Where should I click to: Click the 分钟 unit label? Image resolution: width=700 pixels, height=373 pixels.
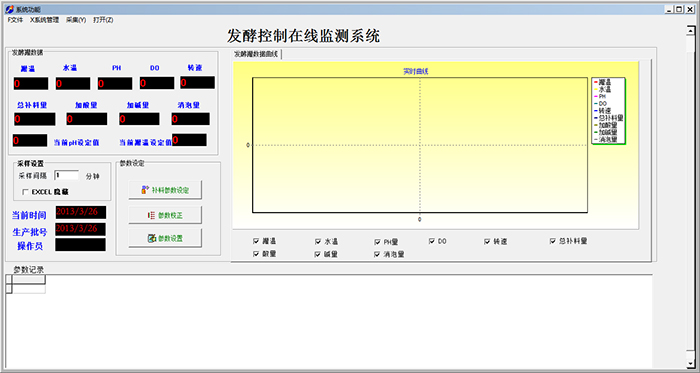(92, 176)
